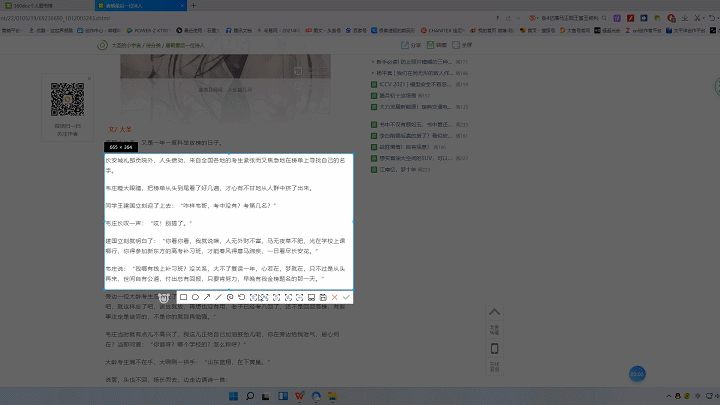This screenshot has width=720, height=405.
Task: Click the 655 × 364 selection size label
Action: pyautogui.click(x=121, y=147)
